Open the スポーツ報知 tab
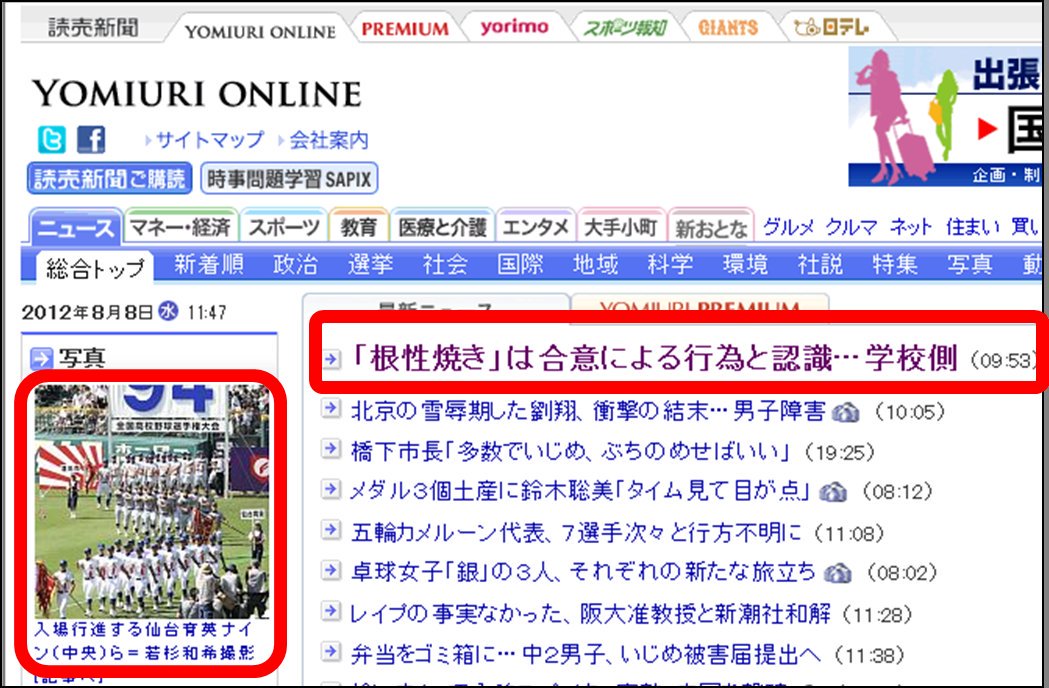 [x=625, y=27]
